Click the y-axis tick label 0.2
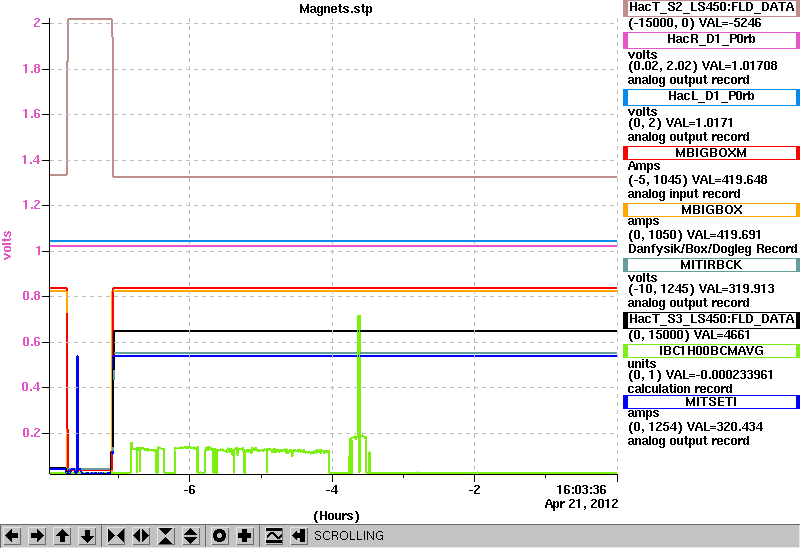This screenshot has height=548, width=800. (x=31, y=433)
